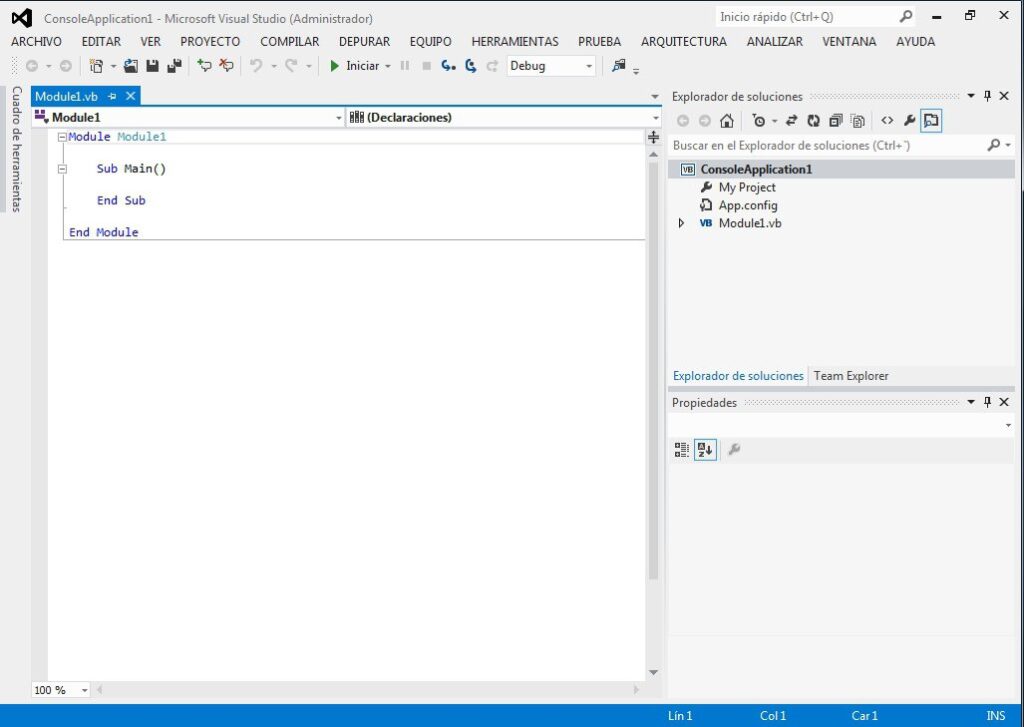Image resolution: width=1024 pixels, height=727 pixels.
Task: Click the magnifier icon in Inicio rápido
Action: (906, 16)
